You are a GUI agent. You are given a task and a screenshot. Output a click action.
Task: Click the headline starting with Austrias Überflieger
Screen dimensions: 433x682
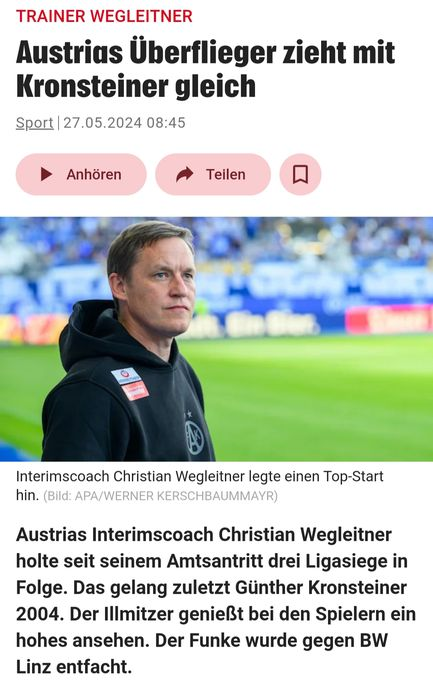pos(205,69)
